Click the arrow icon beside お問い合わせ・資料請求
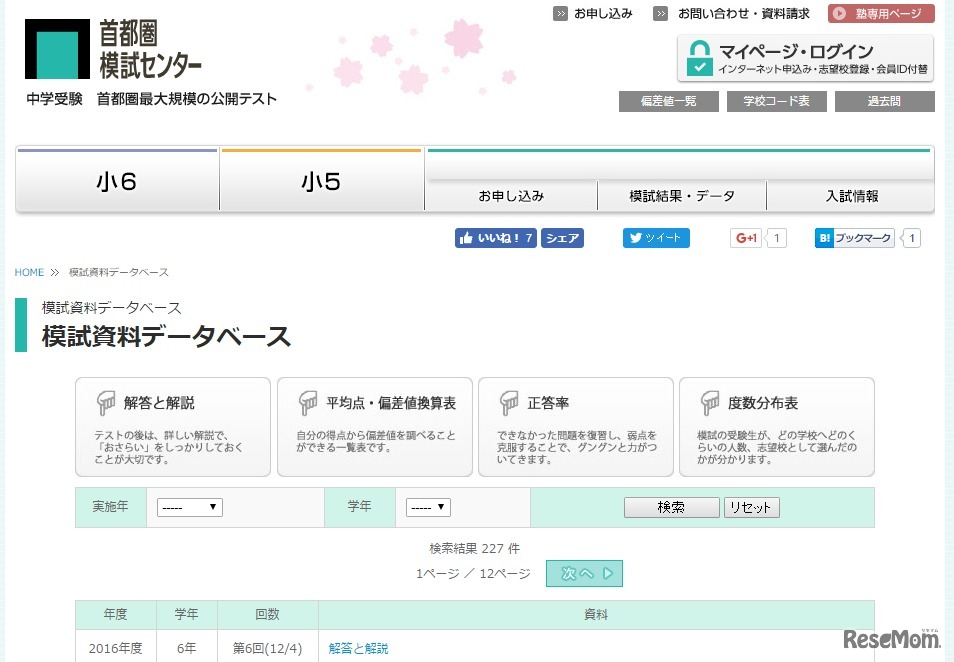The height and width of the screenshot is (662, 954). (x=660, y=13)
